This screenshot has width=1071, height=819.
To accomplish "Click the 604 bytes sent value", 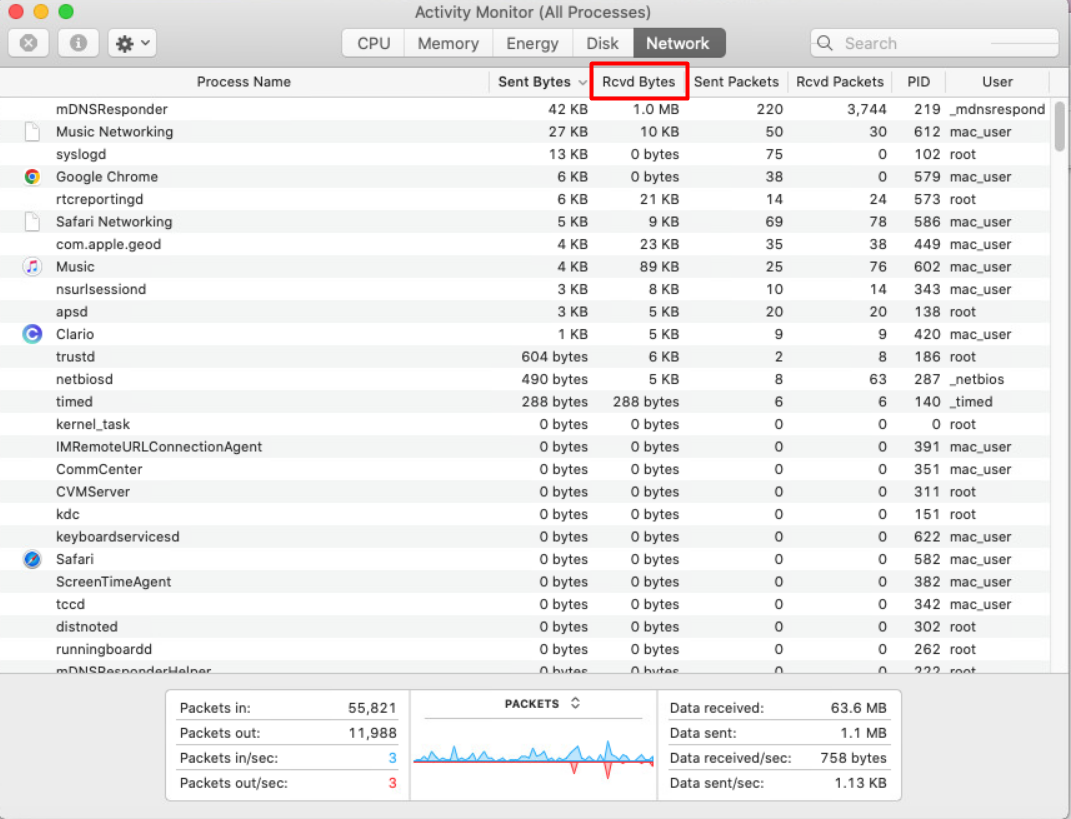I will tap(555, 357).
